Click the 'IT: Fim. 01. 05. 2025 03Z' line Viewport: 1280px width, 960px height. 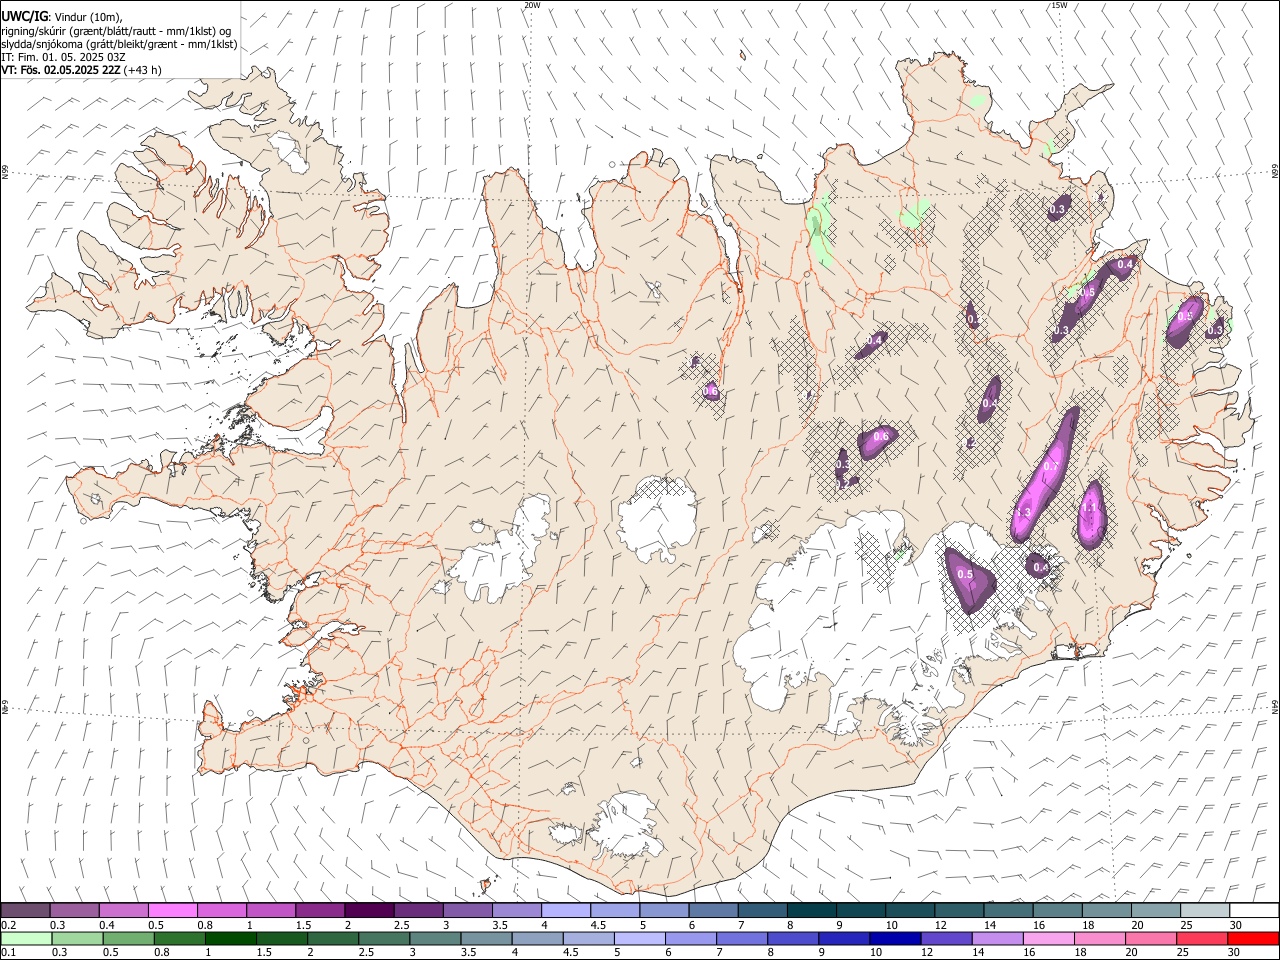click(63, 57)
